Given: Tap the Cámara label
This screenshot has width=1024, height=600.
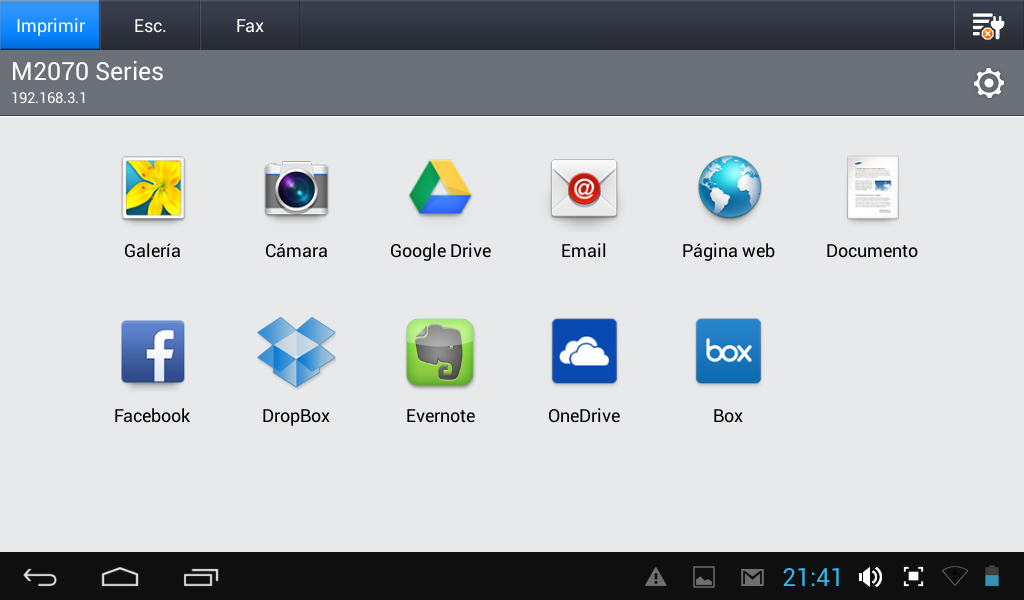Looking at the screenshot, I should (296, 251).
